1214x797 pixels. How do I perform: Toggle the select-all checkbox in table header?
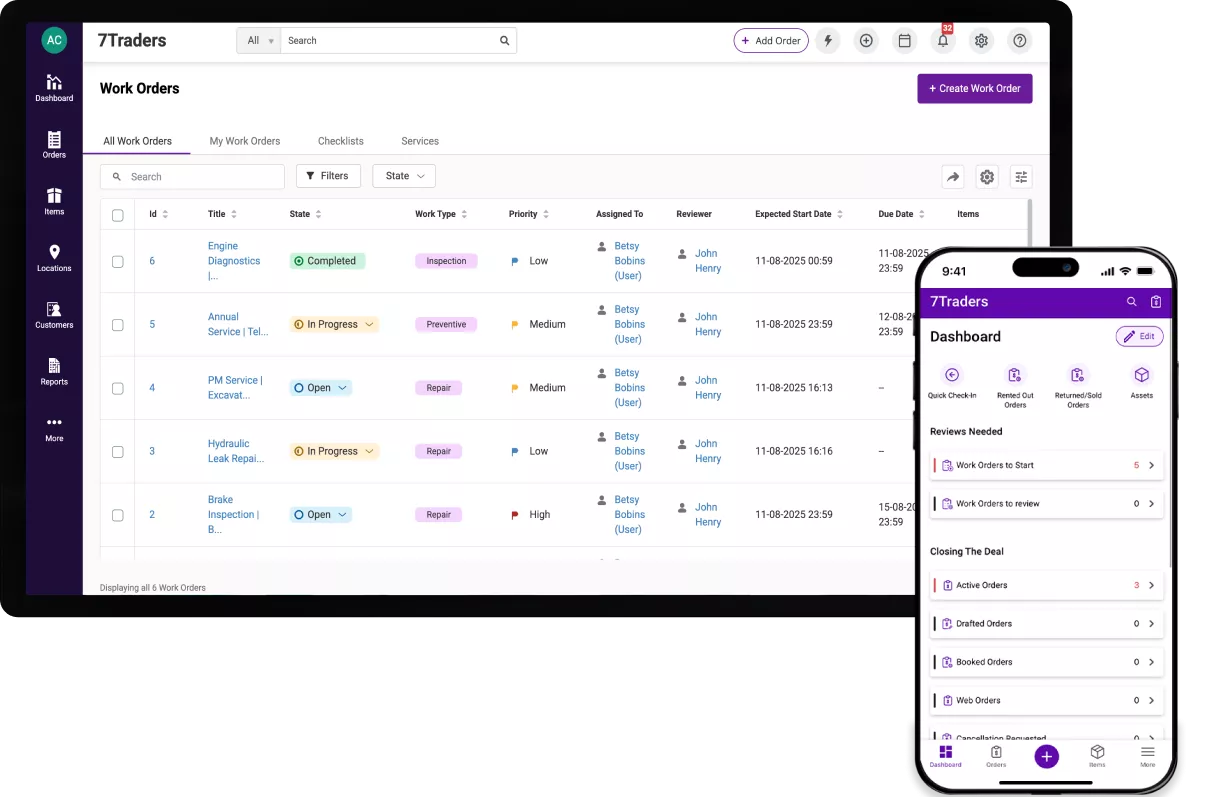[118, 215]
